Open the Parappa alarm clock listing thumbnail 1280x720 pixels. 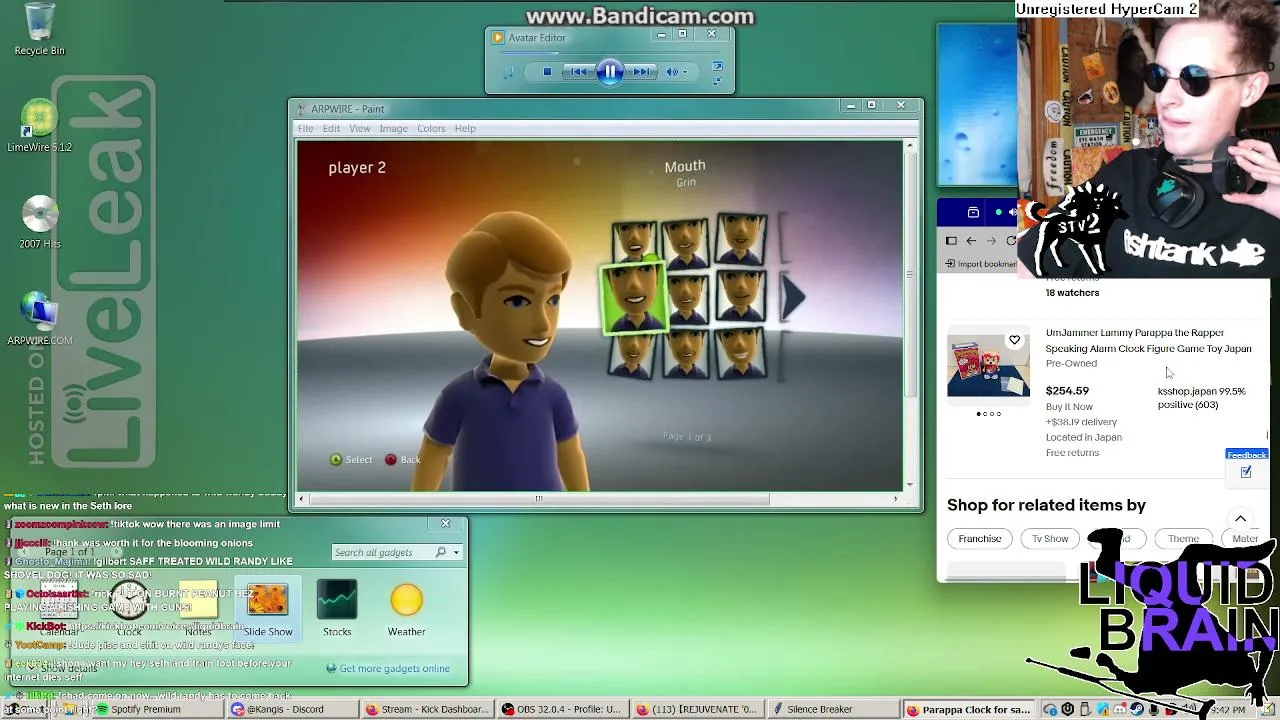(988, 364)
